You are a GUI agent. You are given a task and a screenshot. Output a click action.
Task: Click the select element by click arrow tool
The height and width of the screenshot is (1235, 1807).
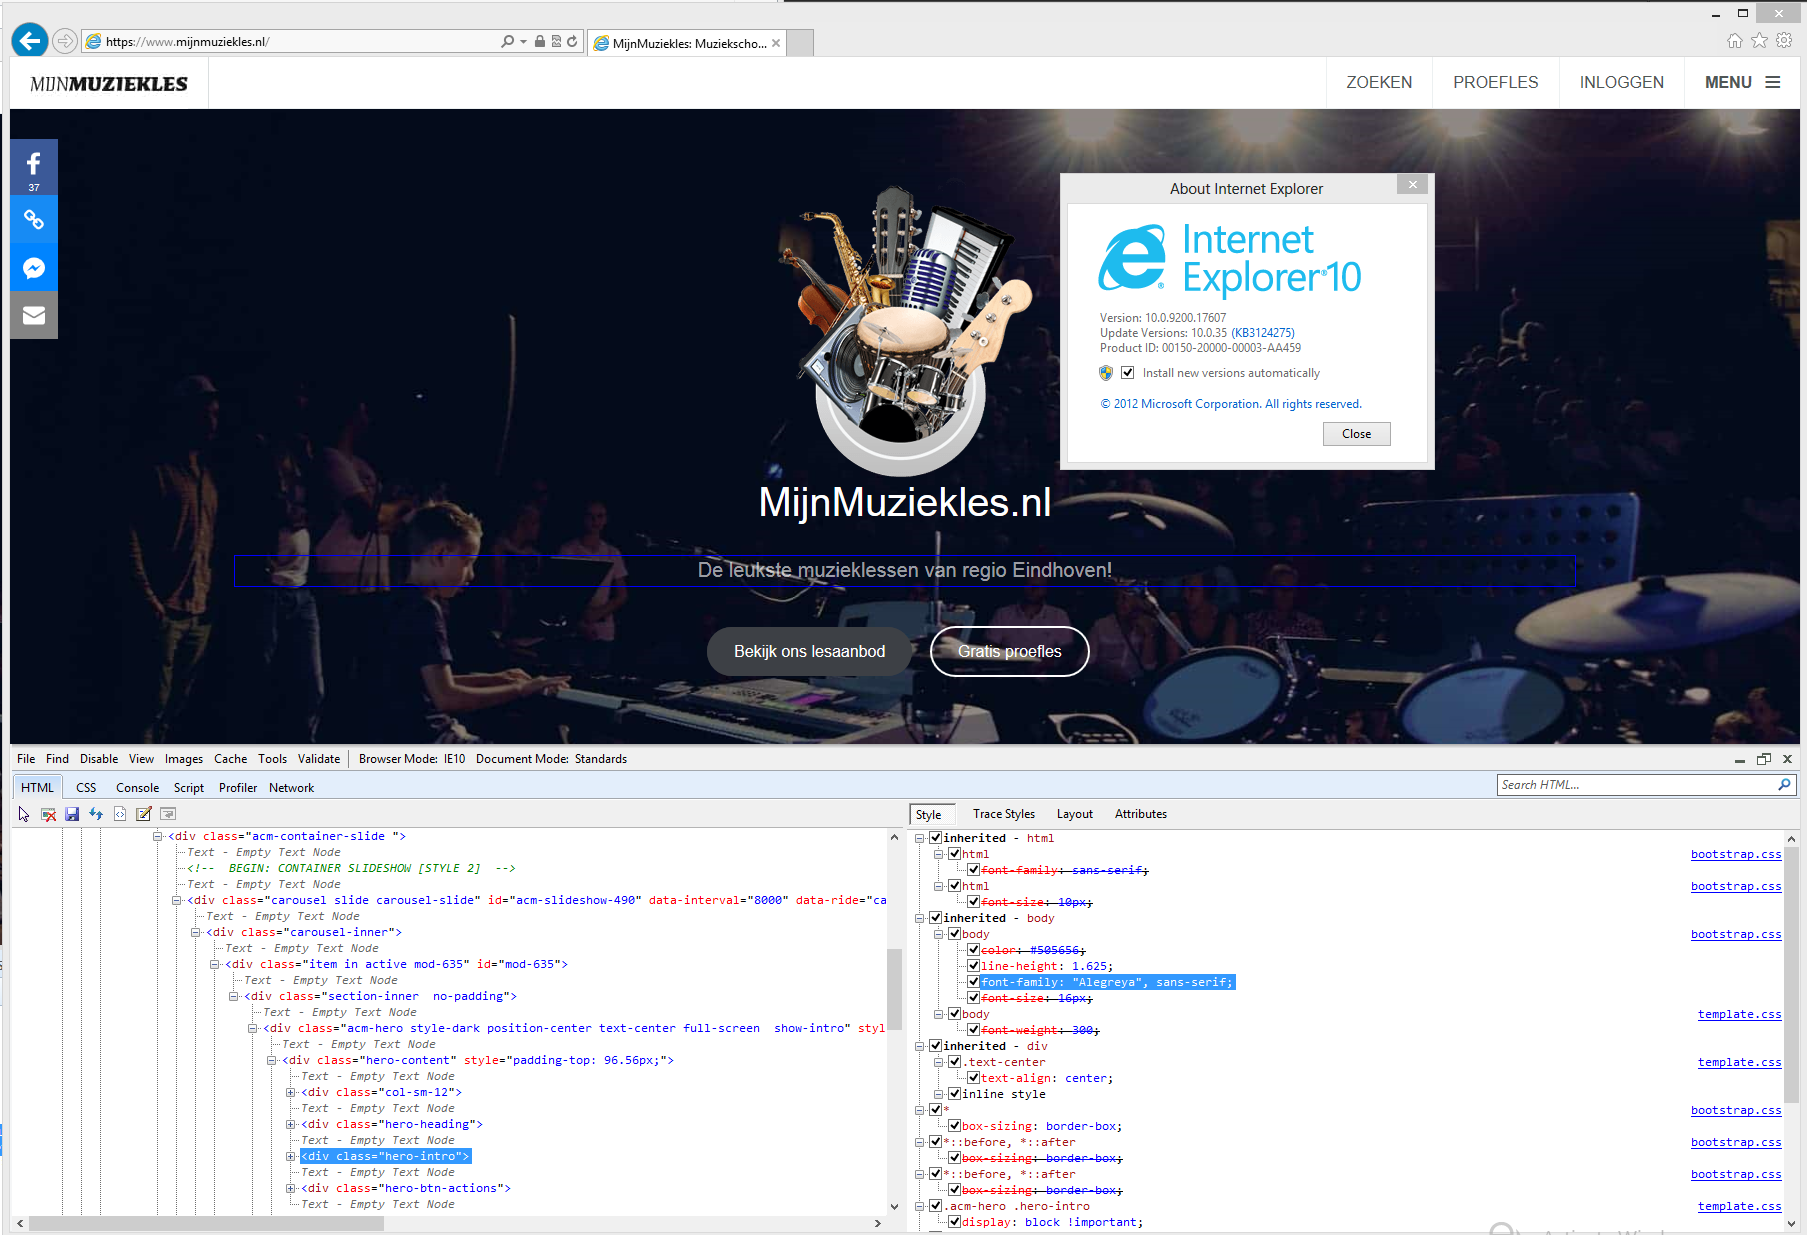(24, 814)
